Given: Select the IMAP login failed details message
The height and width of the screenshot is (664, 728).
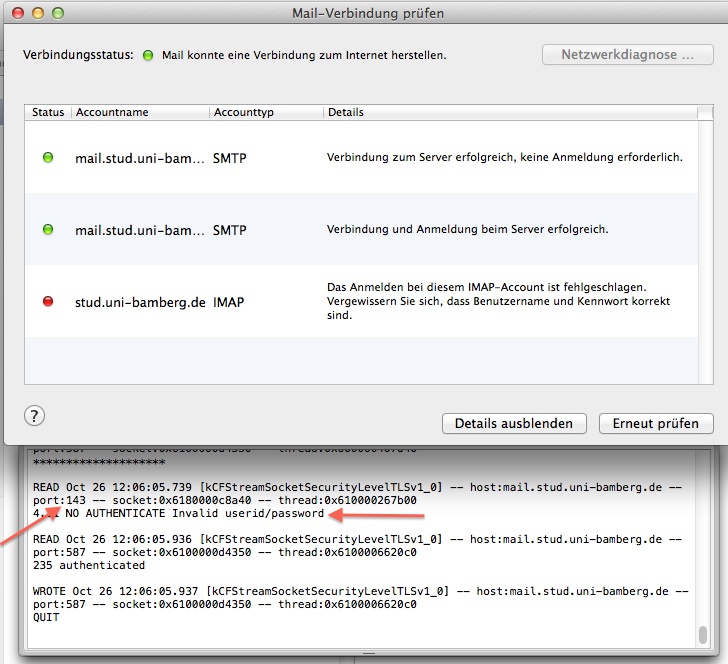Looking at the screenshot, I should tap(498, 301).
